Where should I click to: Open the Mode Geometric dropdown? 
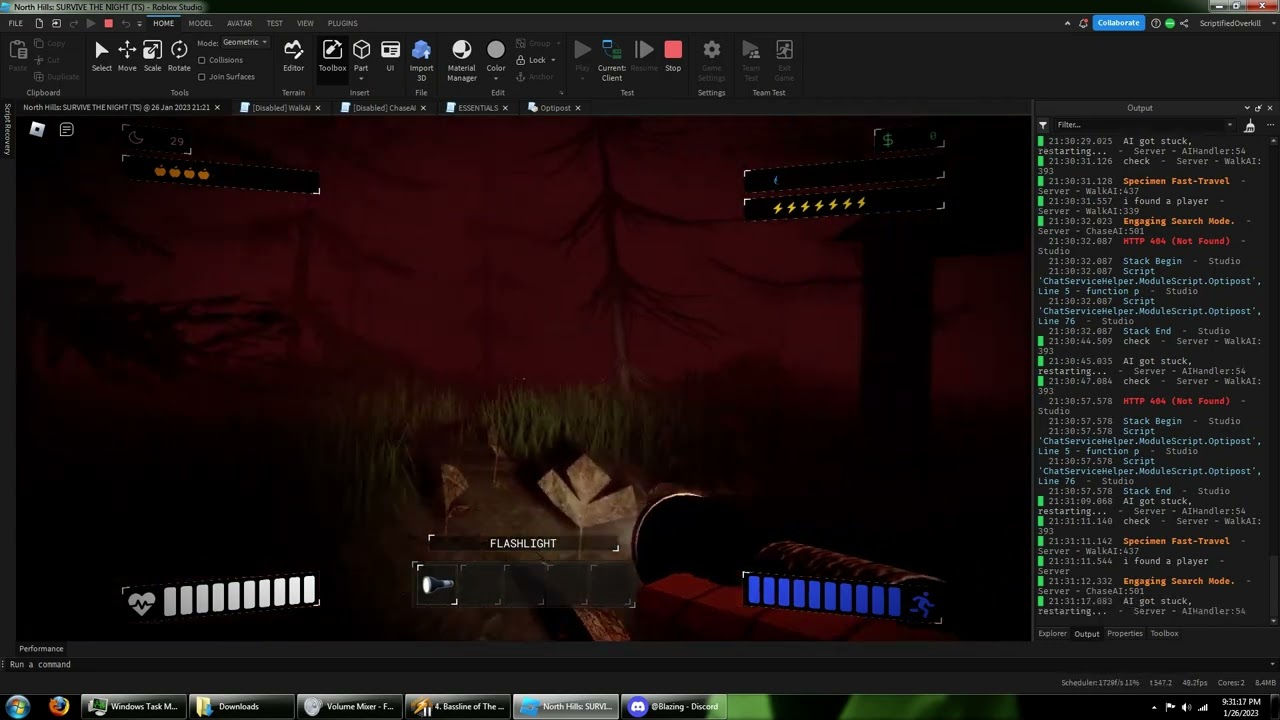point(245,42)
